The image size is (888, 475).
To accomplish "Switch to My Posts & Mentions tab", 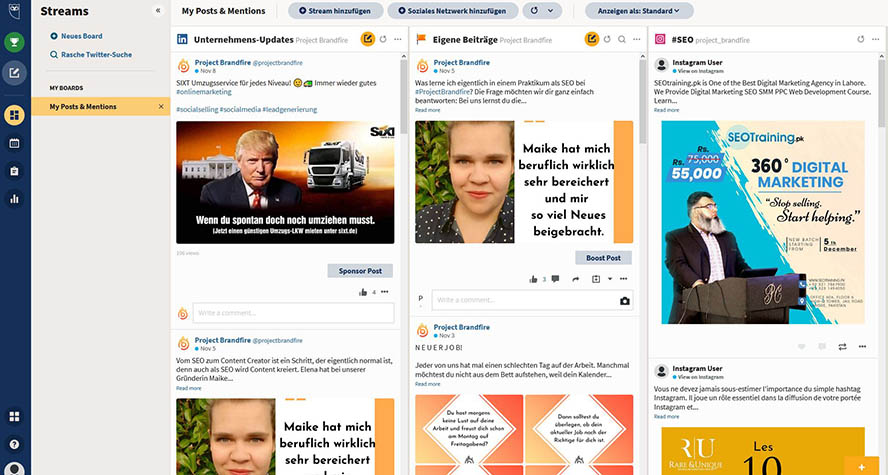I will click(223, 11).
